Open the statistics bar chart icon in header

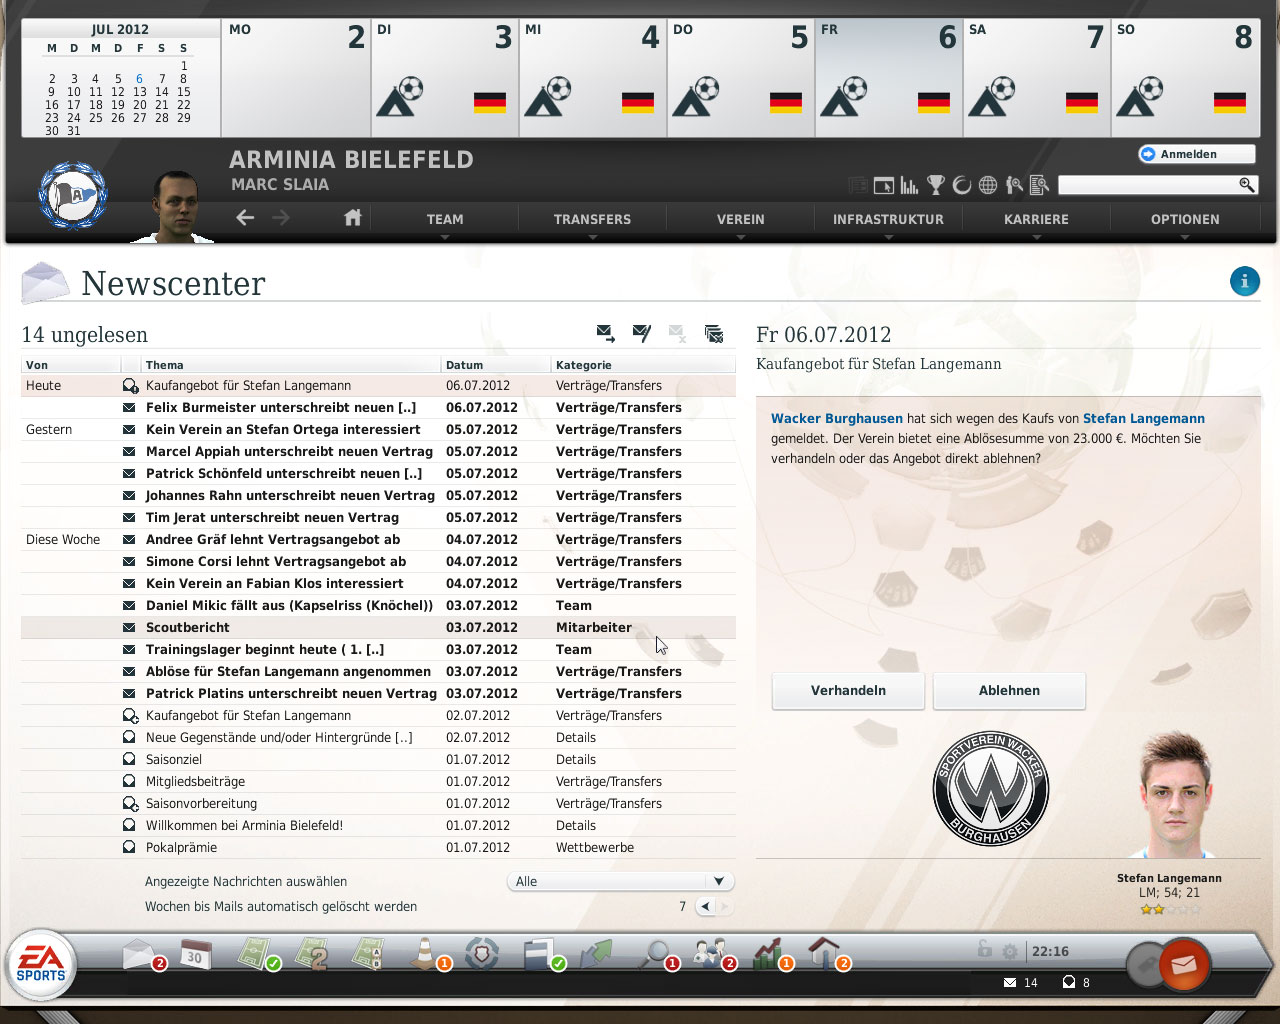pyautogui.click(x=909, y=185)
